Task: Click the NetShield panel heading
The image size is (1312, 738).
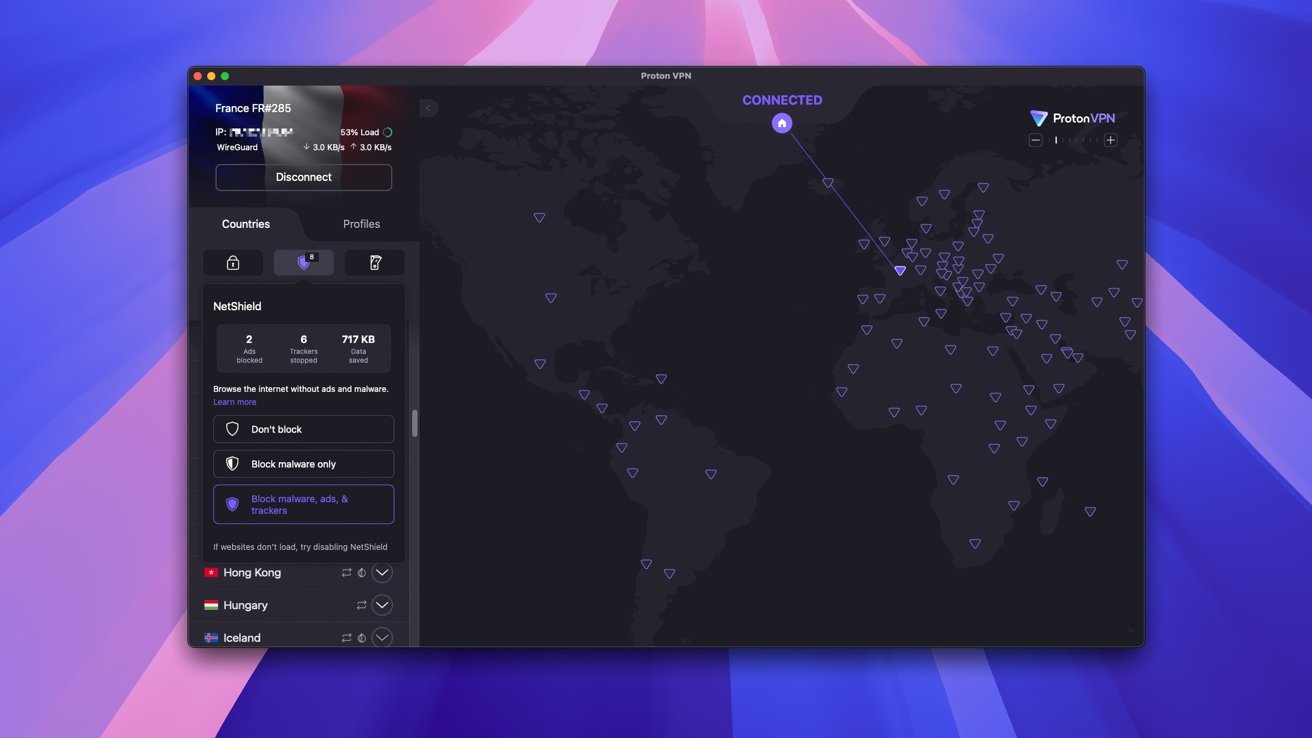Action: click(237, 306)
